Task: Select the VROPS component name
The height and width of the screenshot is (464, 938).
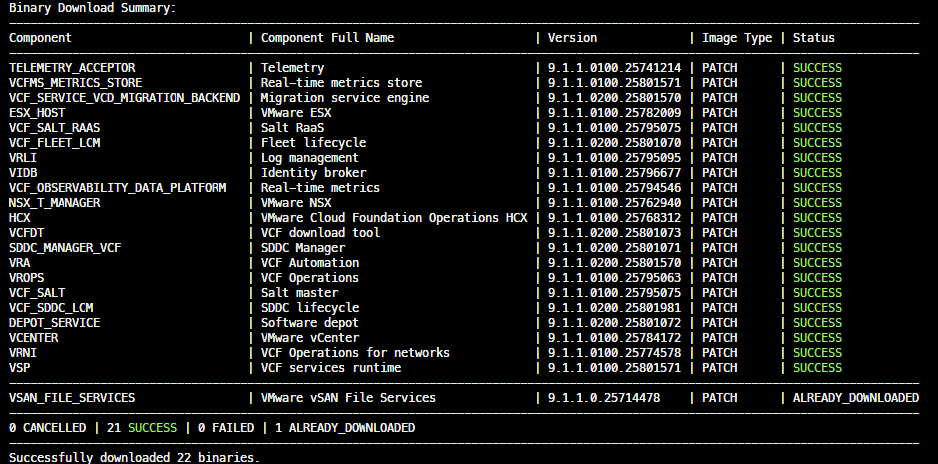Action: (x=26, y=277)
